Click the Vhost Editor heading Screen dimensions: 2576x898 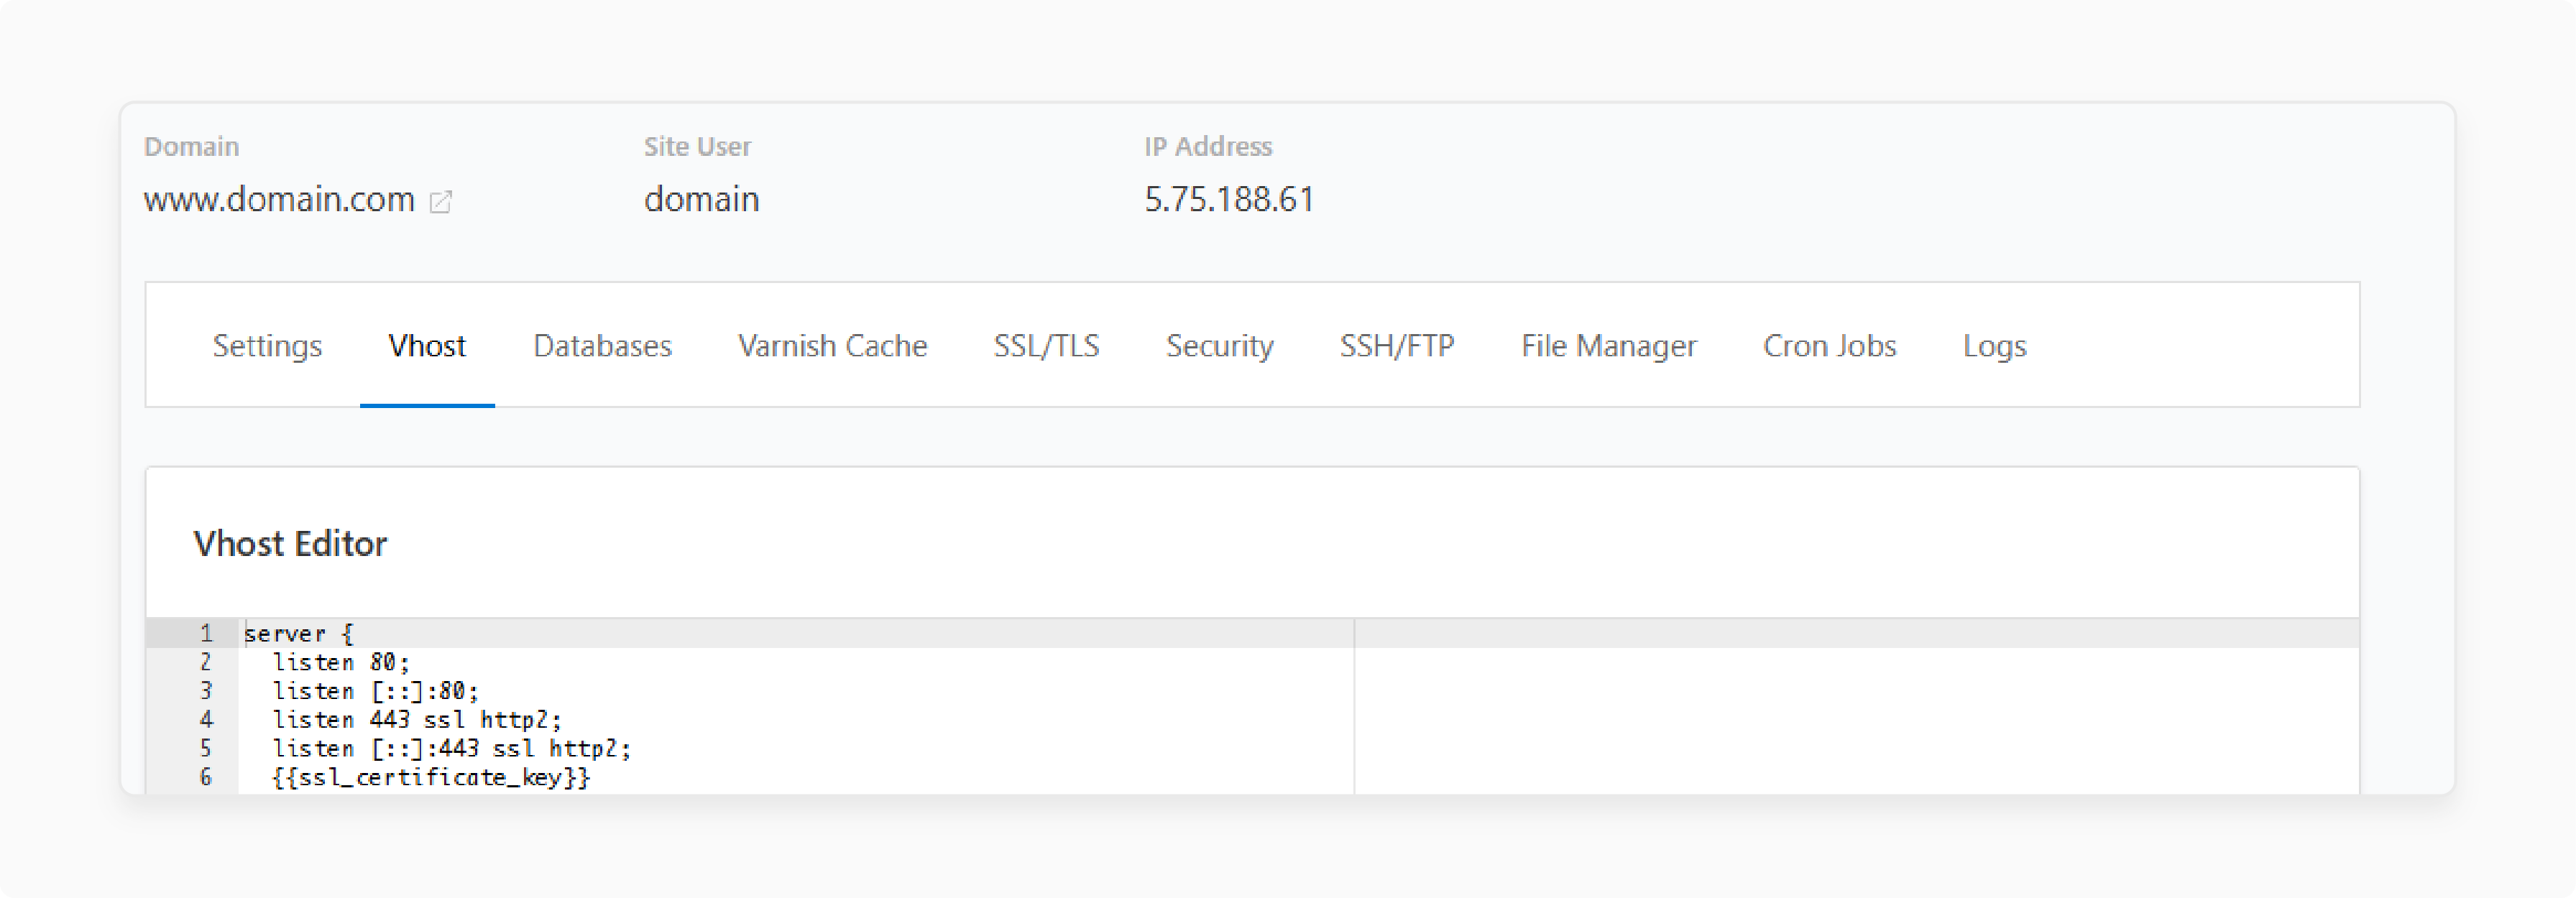(x=290, y=544)
